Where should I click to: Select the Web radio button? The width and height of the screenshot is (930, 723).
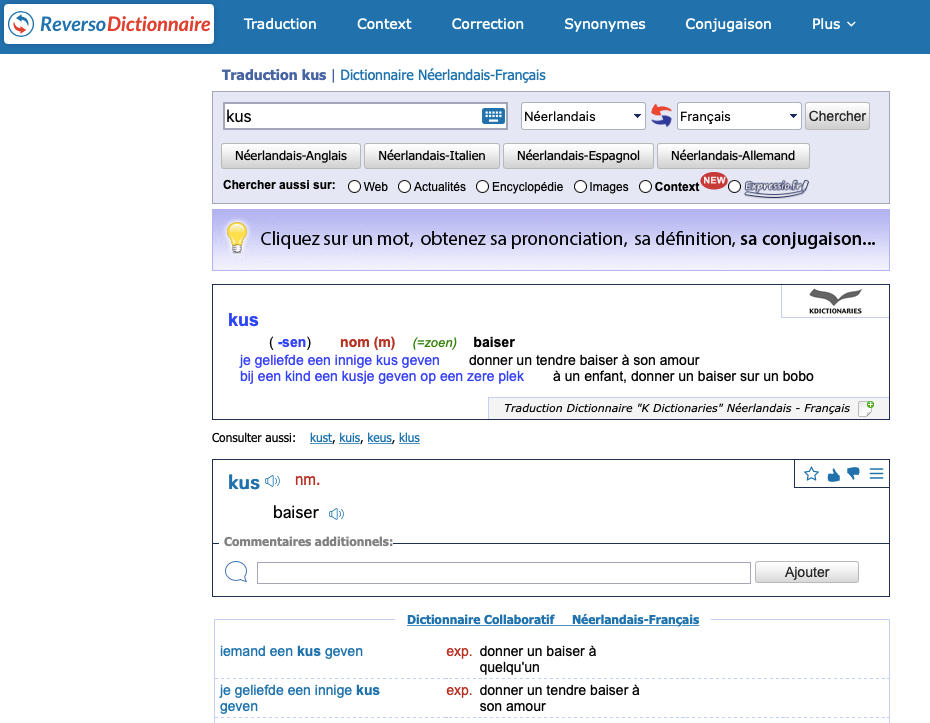pos(354,187)
